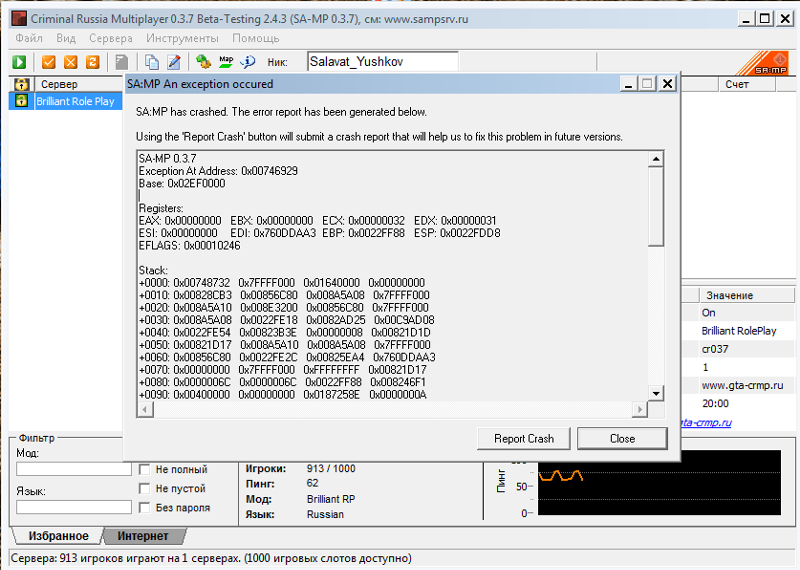
Task: Click the crash log horizontal scroll left arrow
Action: [x=145, y=409]
